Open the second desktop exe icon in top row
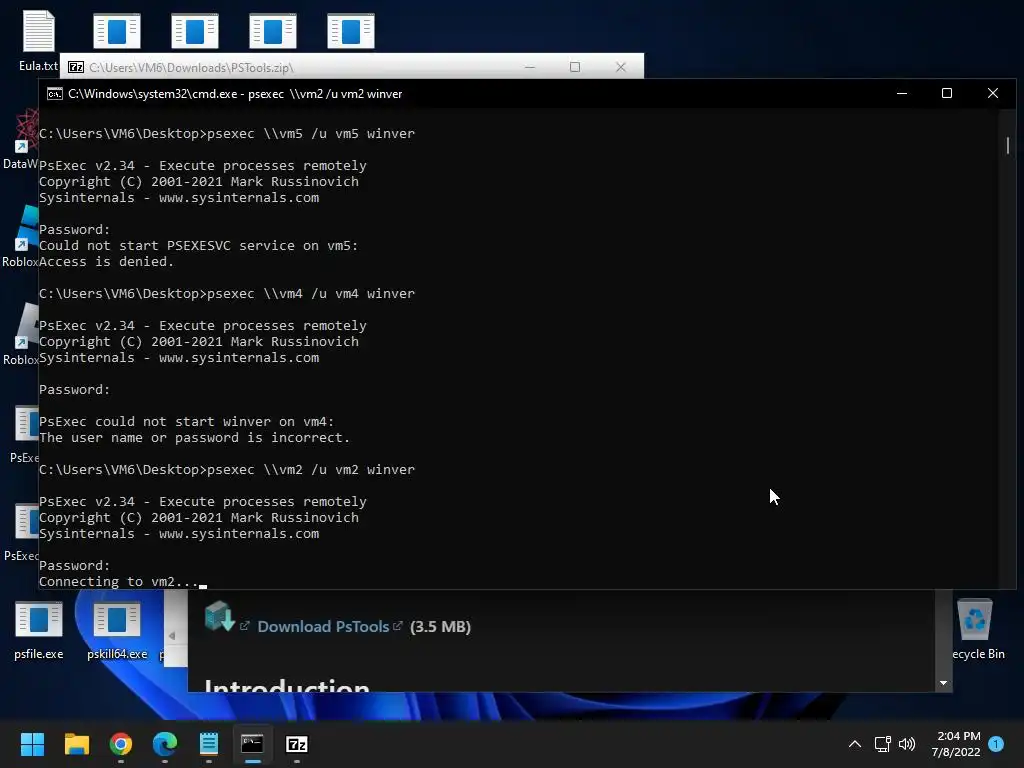Viewport: 1024px width, 768px height. point(195,31)
